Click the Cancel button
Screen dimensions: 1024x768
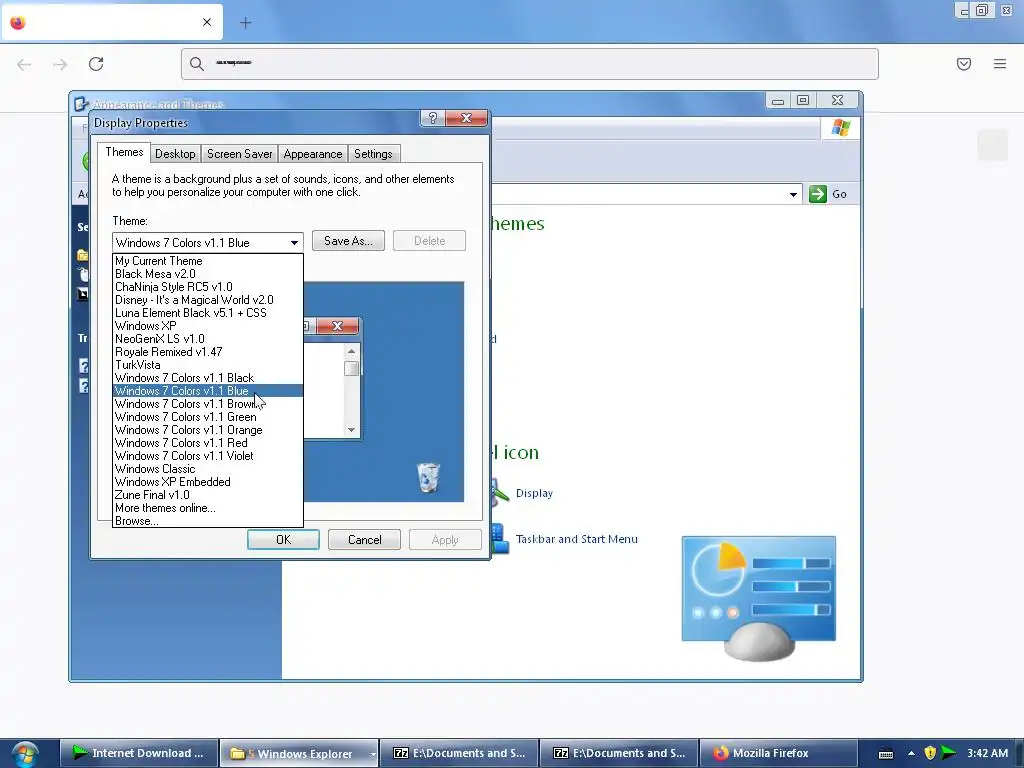pos(364,540)
